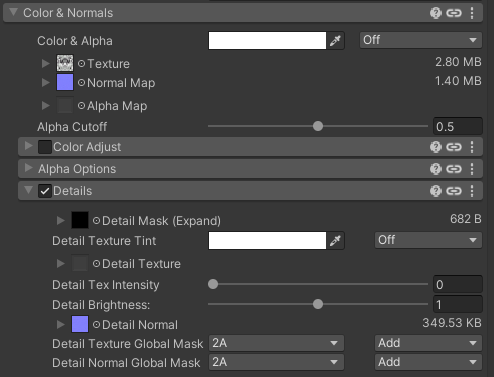Viewport: 494px width, 377px height.
Task: Open Detail Normal Global Mask Add dropdown
Action: point(428,362)
